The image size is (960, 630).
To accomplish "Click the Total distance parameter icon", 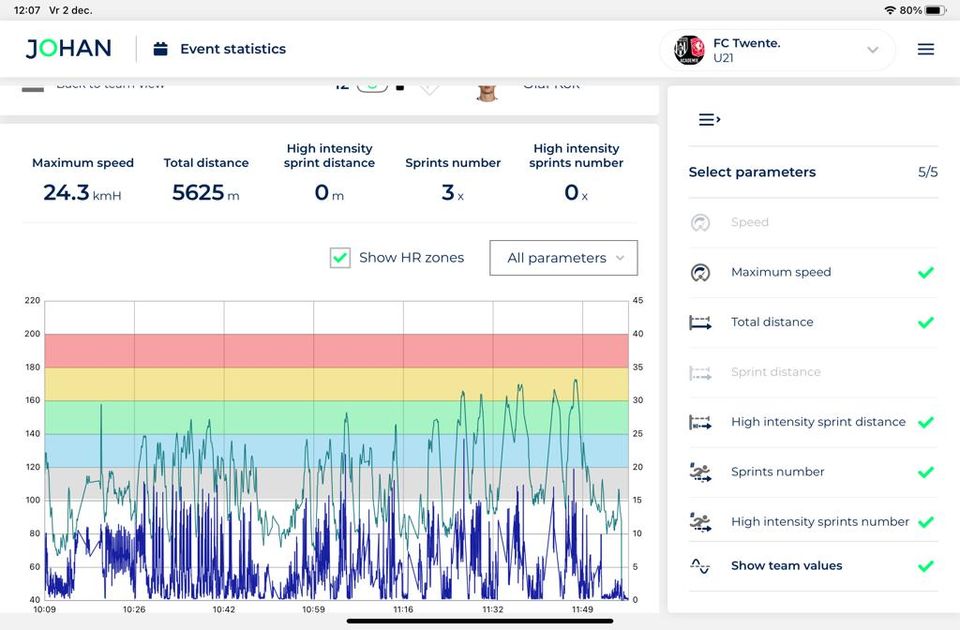I will click(x=700, y=322).
